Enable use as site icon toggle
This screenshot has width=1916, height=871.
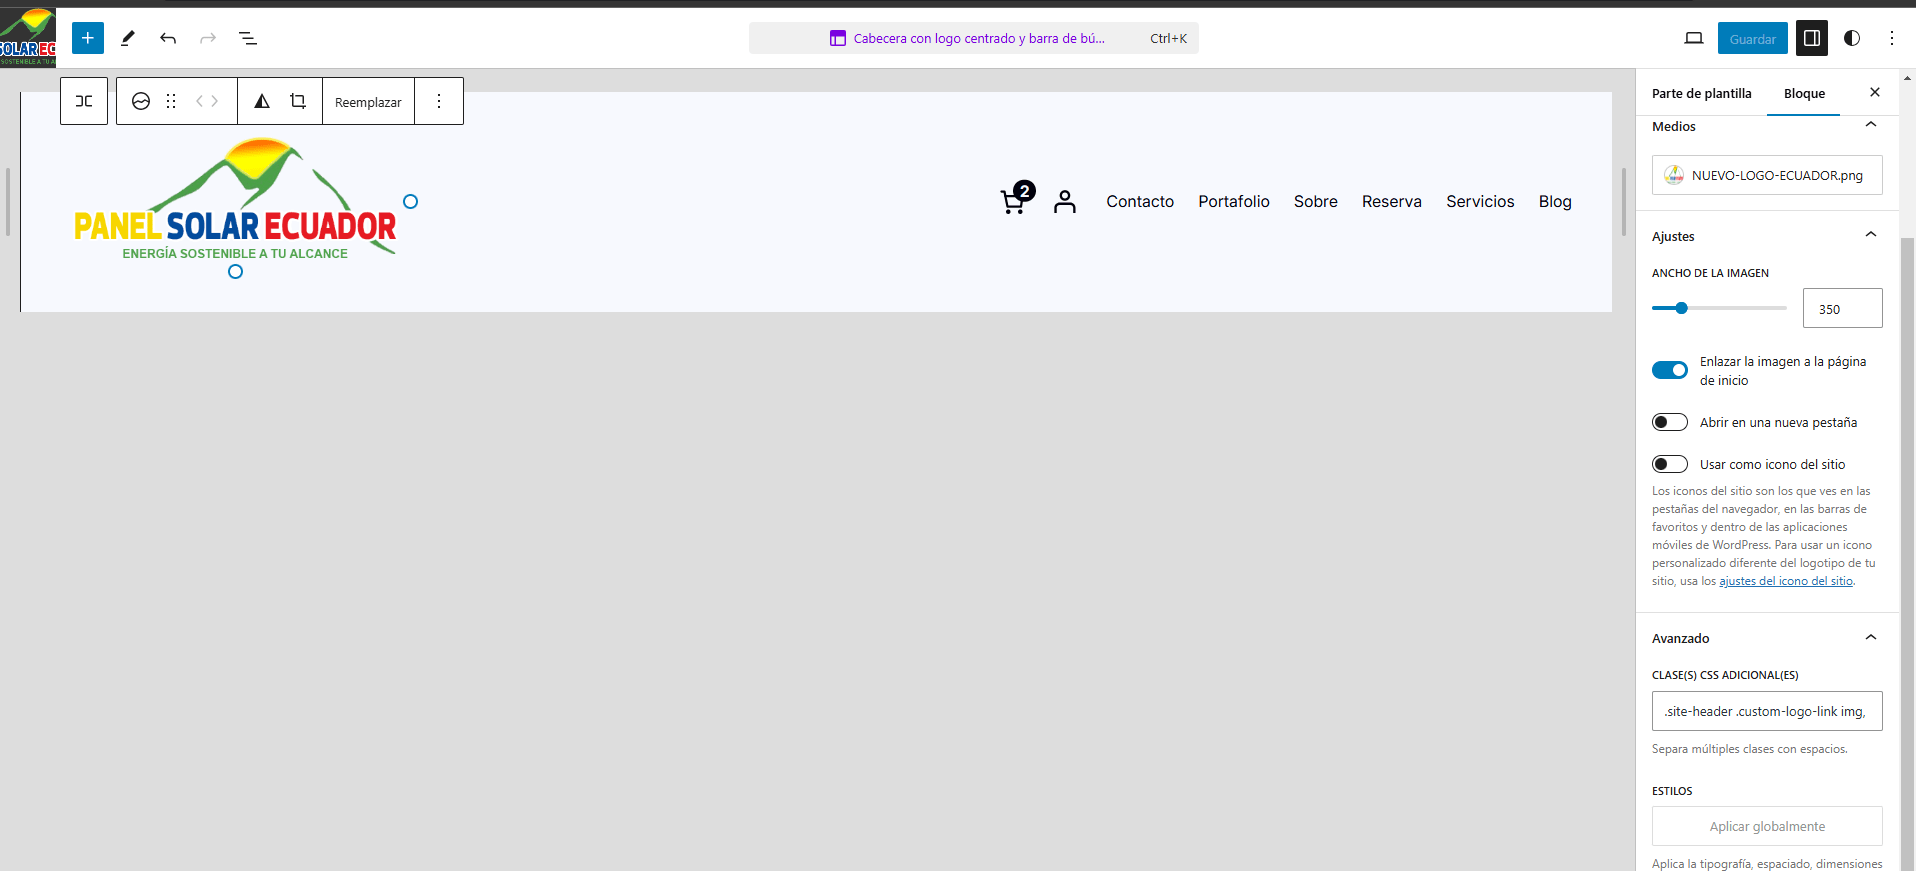coord(1670,464)
